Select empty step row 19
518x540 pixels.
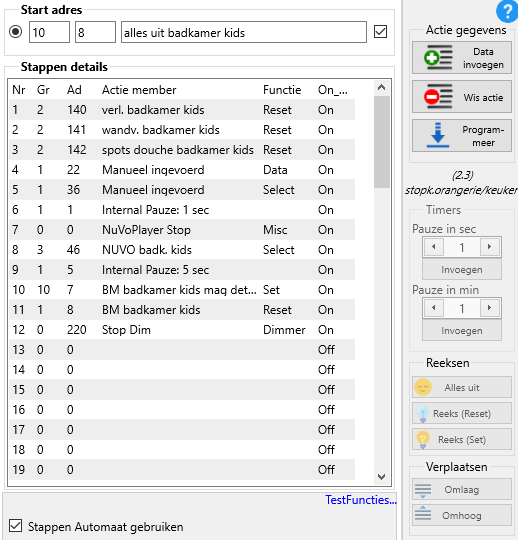click(182, 469)
